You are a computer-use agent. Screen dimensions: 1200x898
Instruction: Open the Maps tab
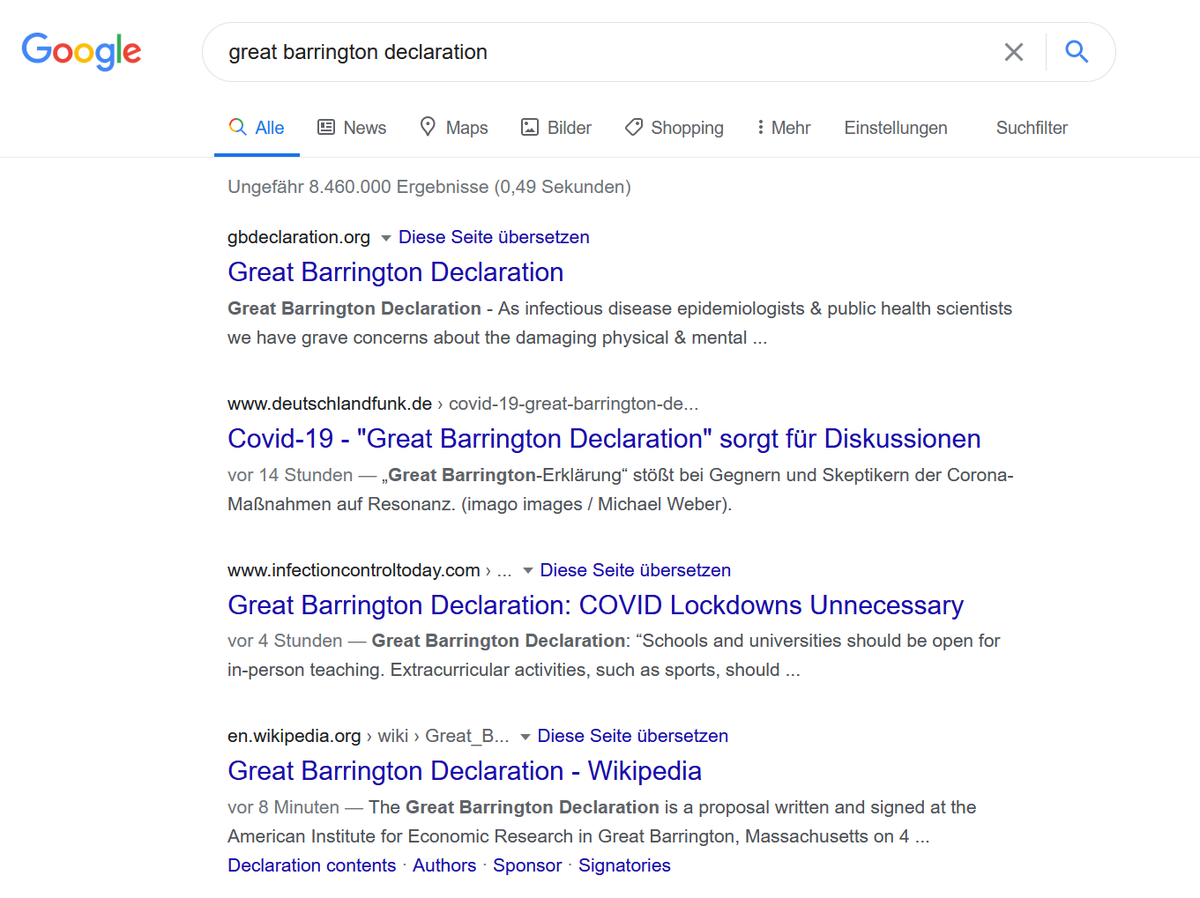[x=453, y=127]
